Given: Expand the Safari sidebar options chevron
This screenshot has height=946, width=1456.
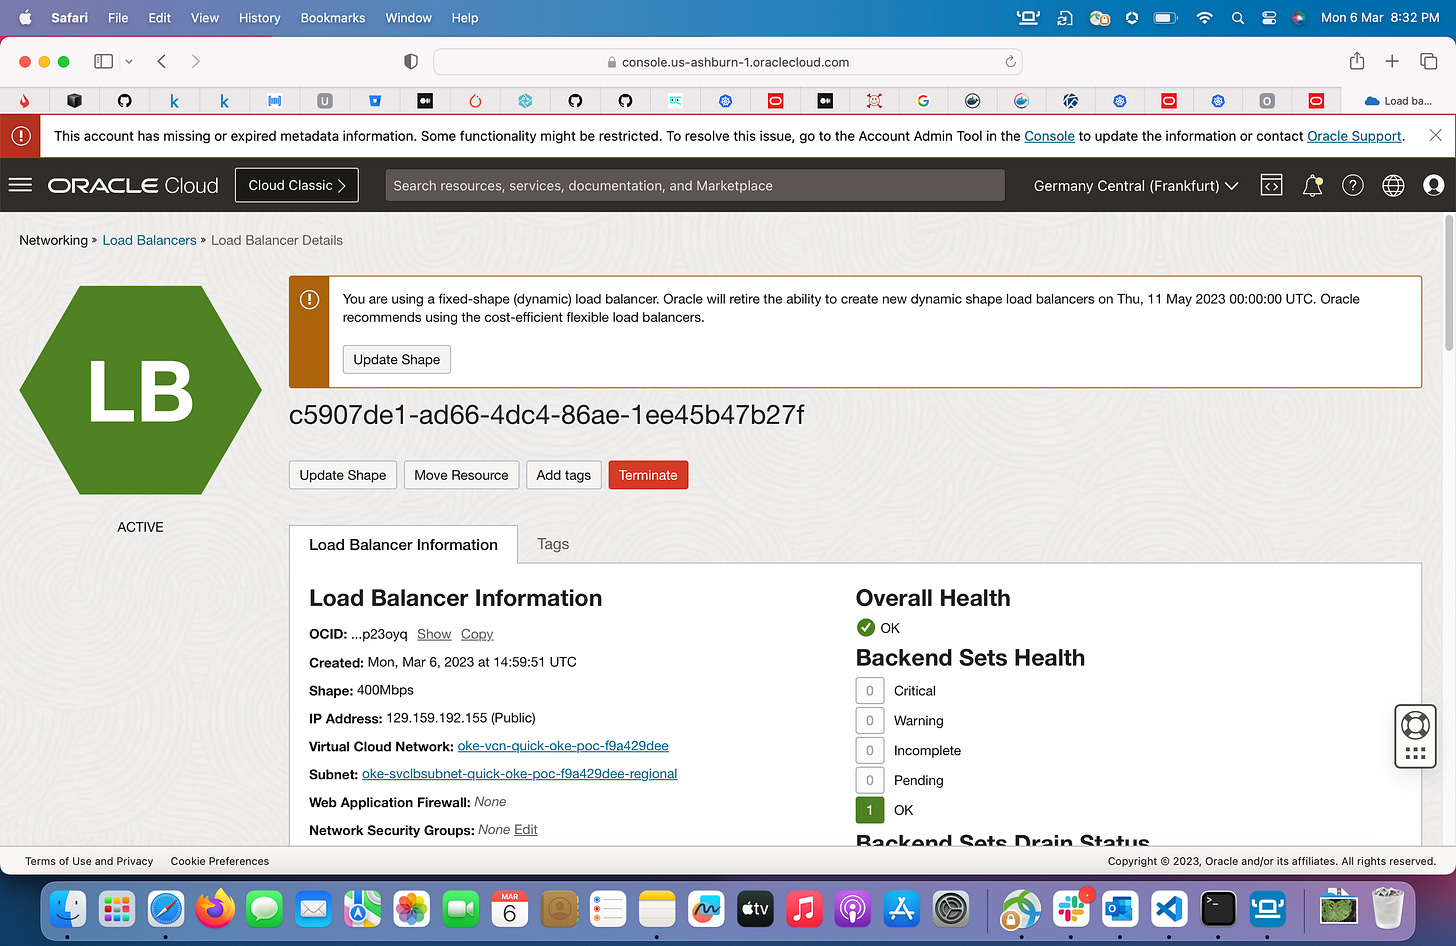Looking at the screenshot, I should [x=128, y=61].
